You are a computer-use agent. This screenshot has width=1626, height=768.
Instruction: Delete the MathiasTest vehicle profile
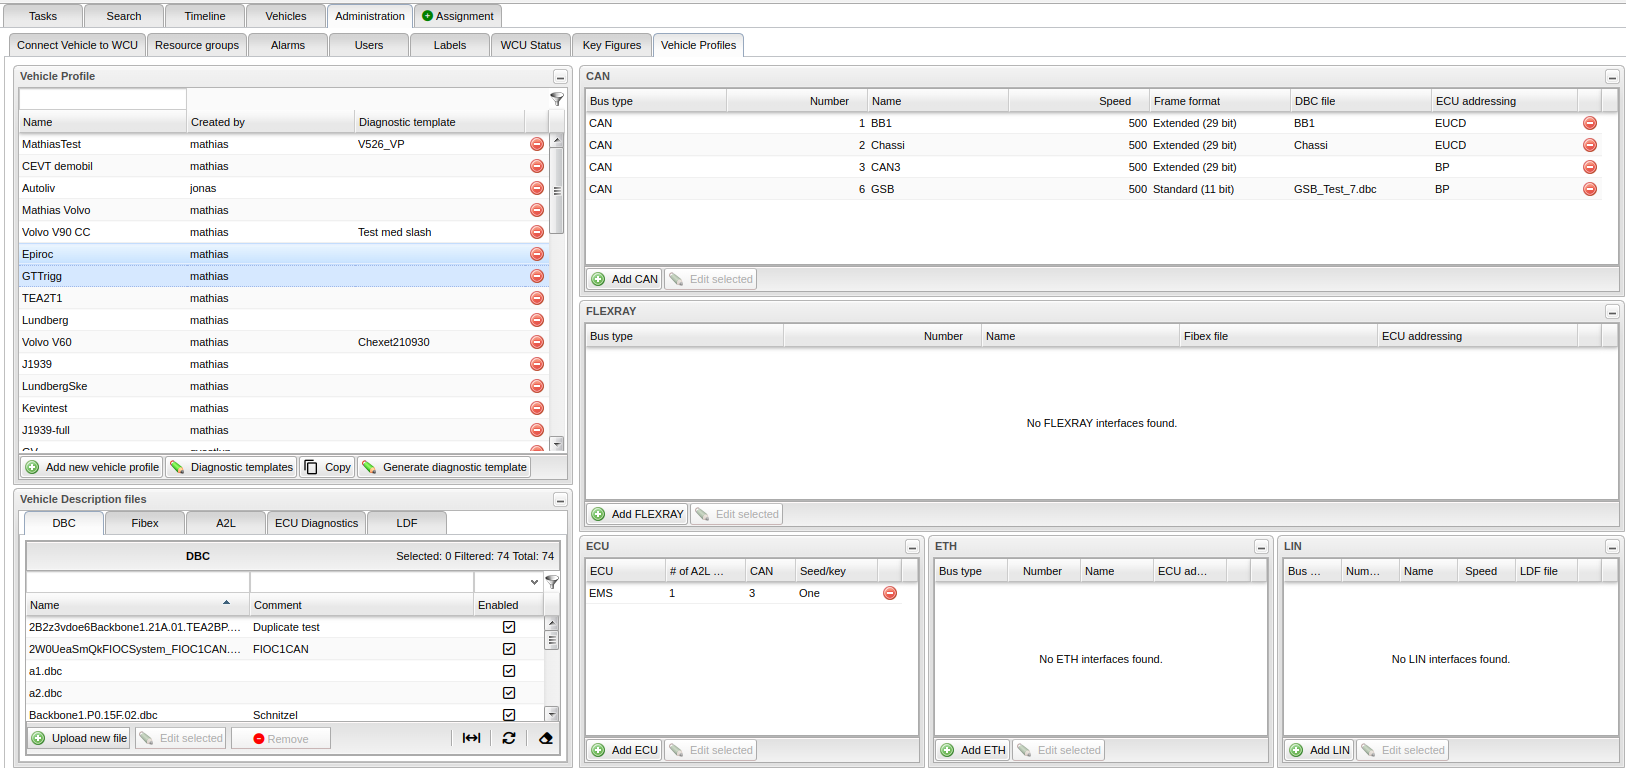click(537, 144)
